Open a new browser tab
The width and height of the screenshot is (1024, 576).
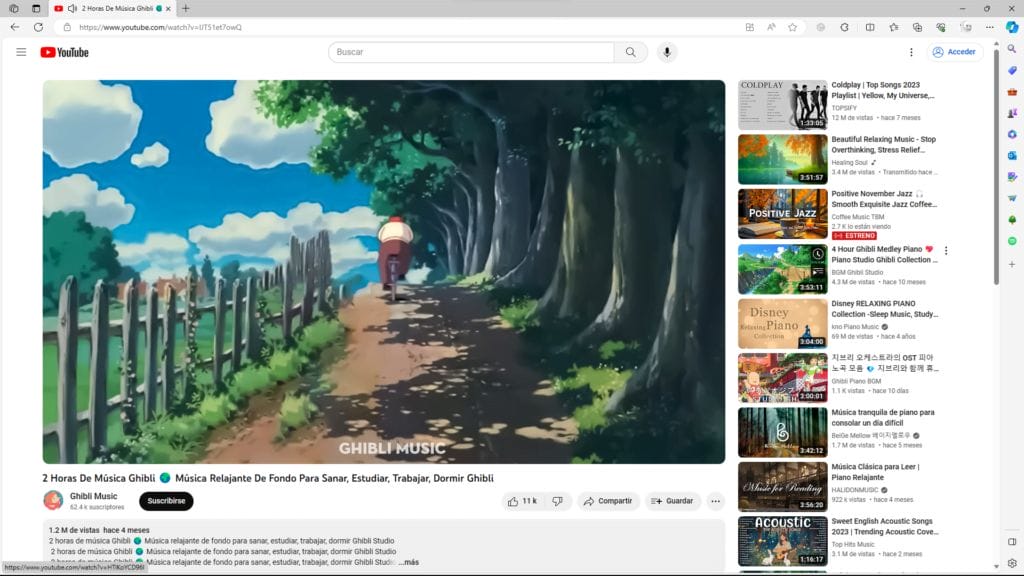point(185,8)
